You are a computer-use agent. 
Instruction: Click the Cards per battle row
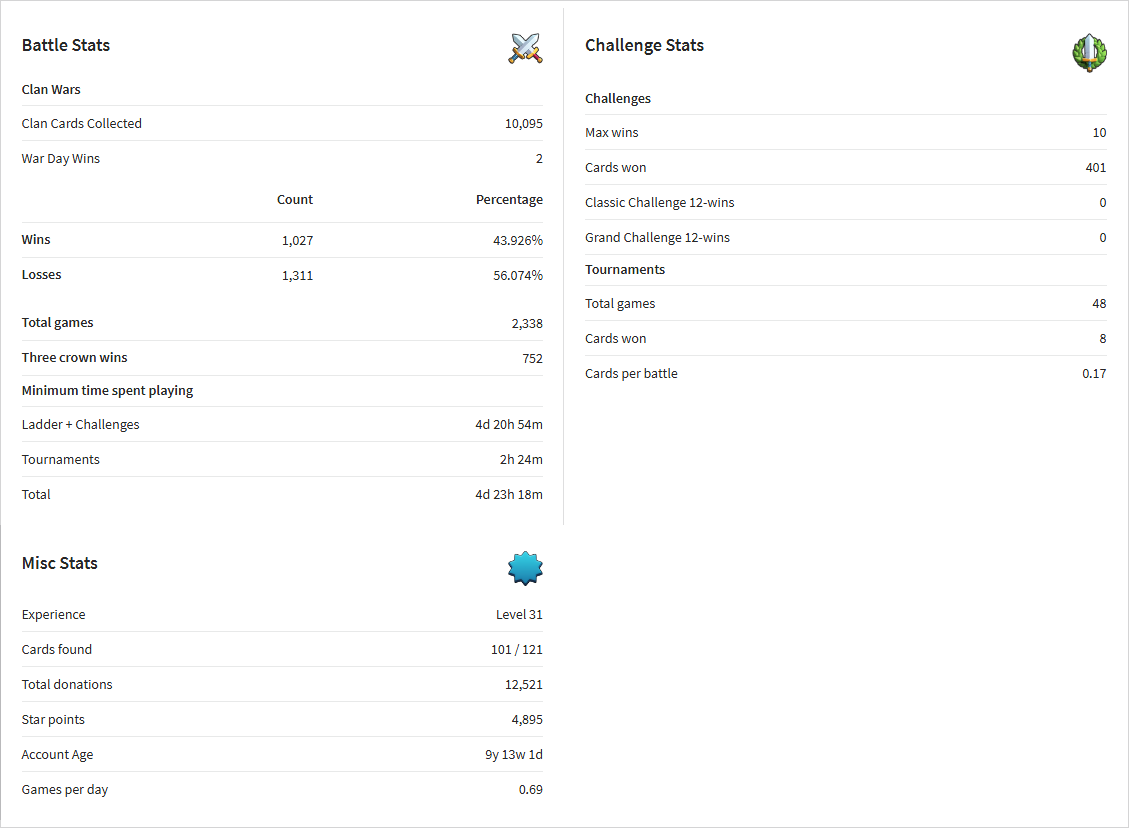845,374
